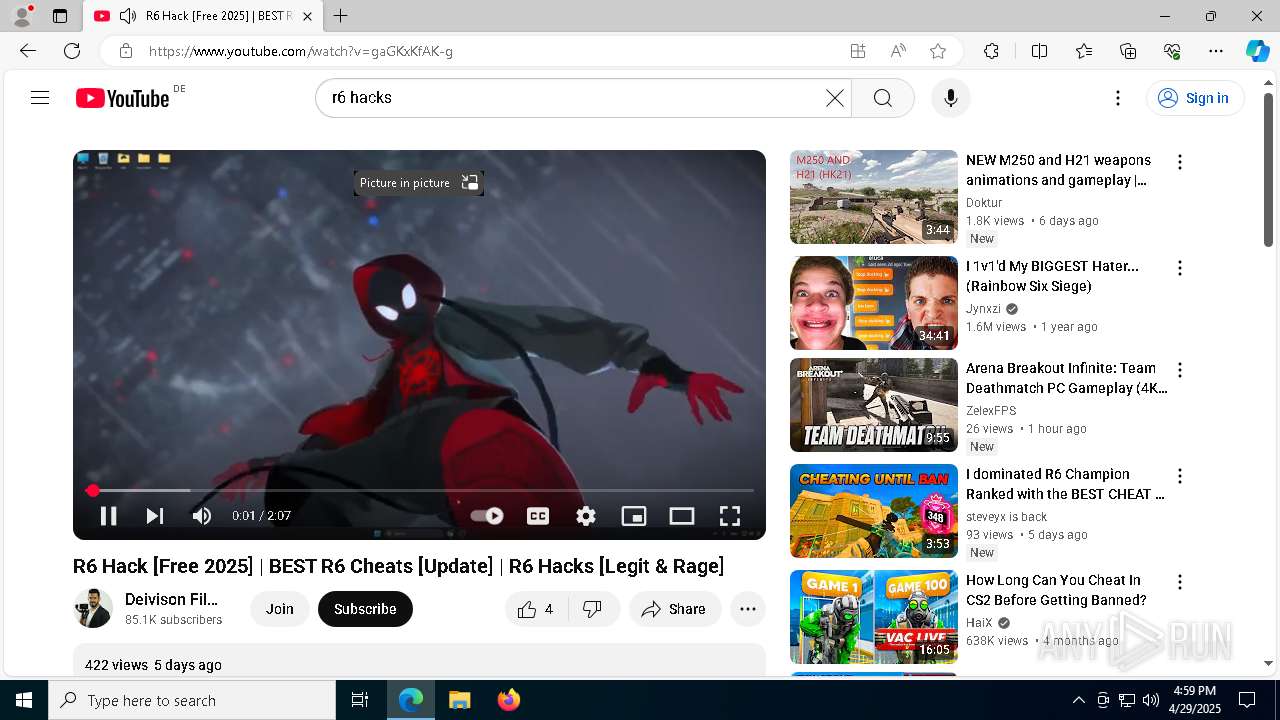1280x720 pixels.
Task: Join the channel membership
Action: pyautogui.click(x=280, y=609)
